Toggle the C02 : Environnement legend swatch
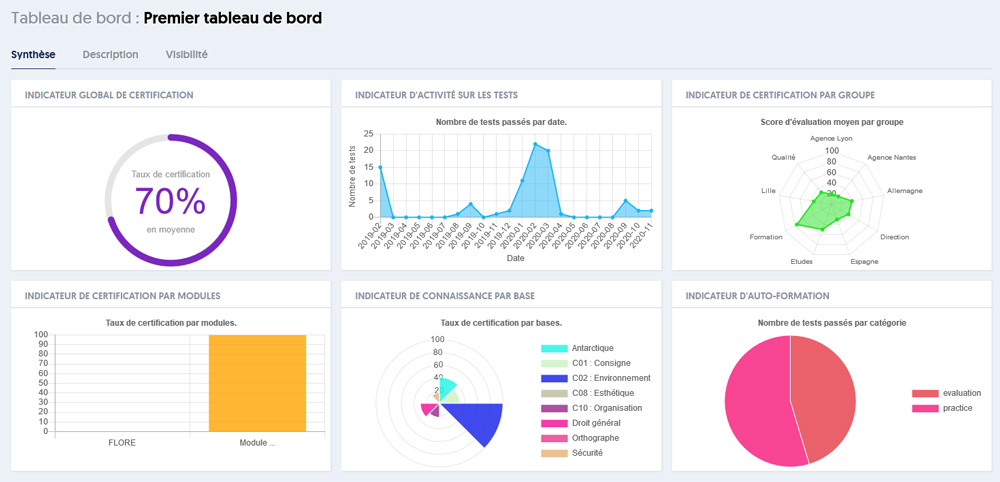The width and height of the screenshot is (1000, 482). tap(554, 378)
